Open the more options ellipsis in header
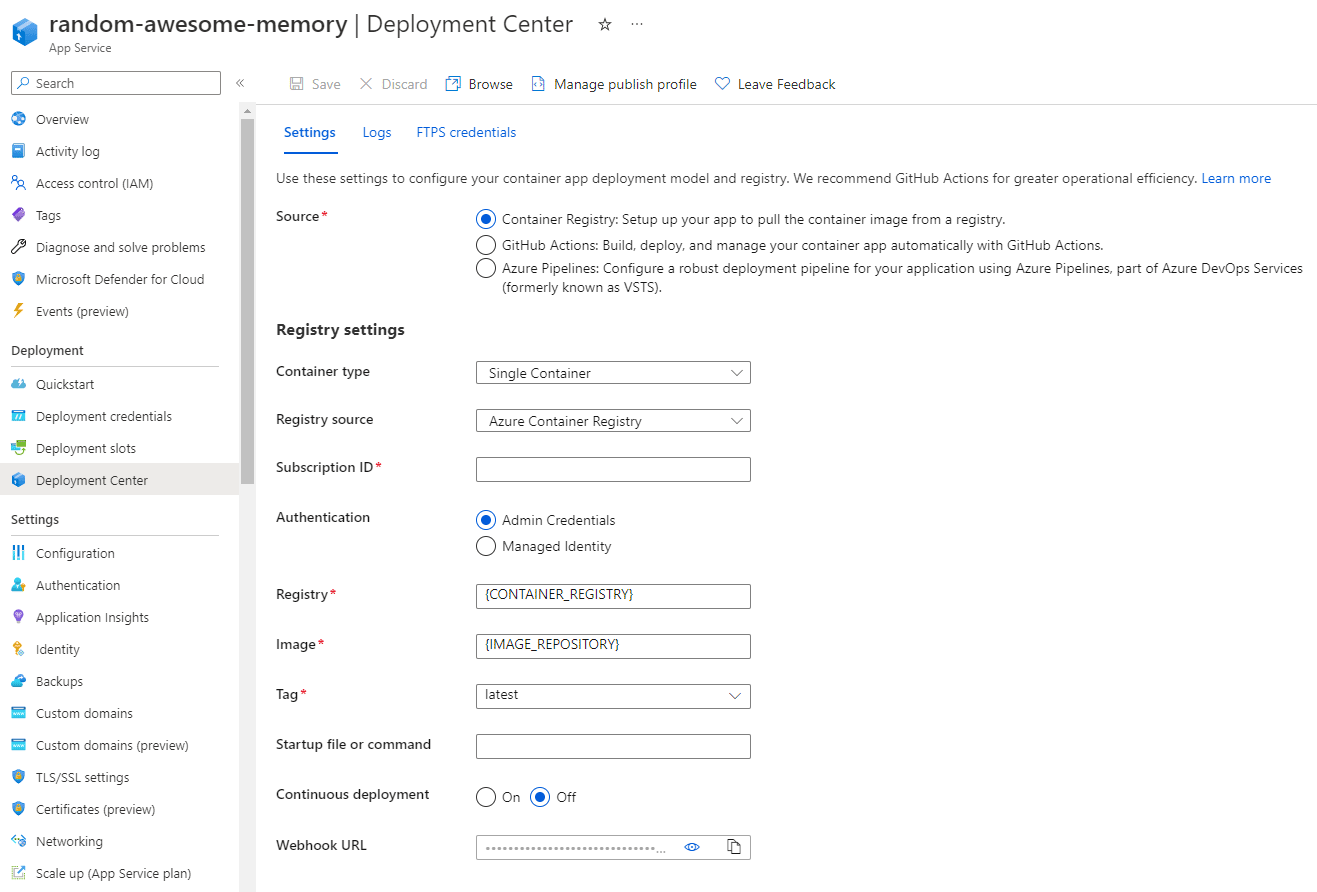 (637, 25)
